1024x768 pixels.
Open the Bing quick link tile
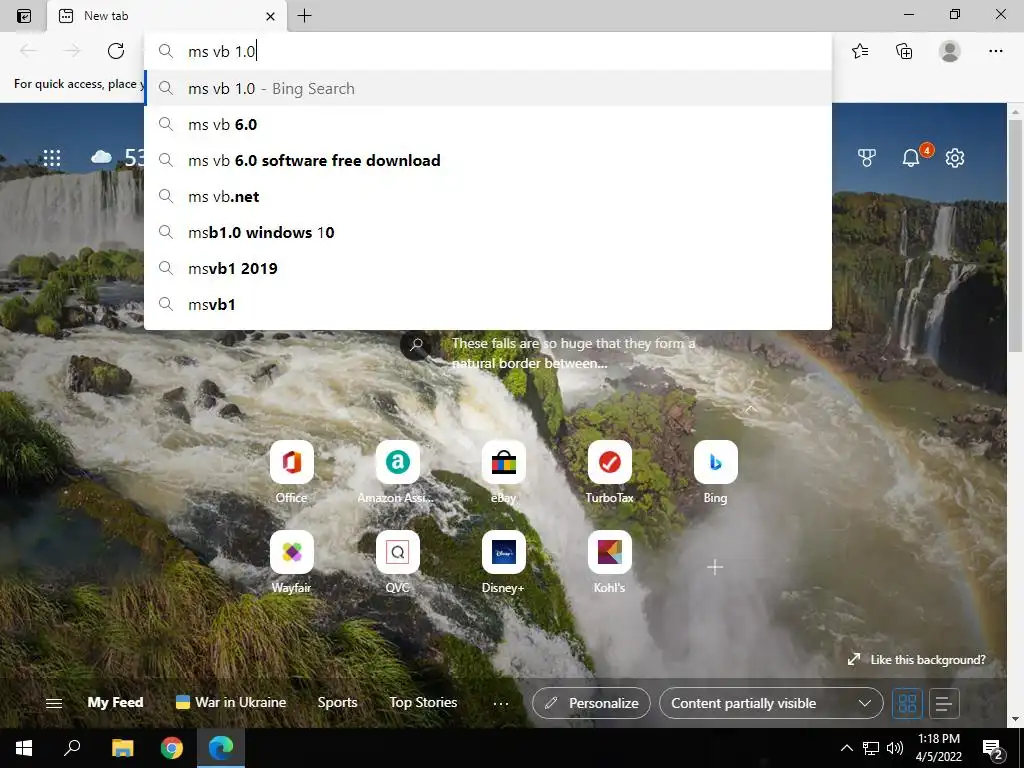(x=715, y=462)
